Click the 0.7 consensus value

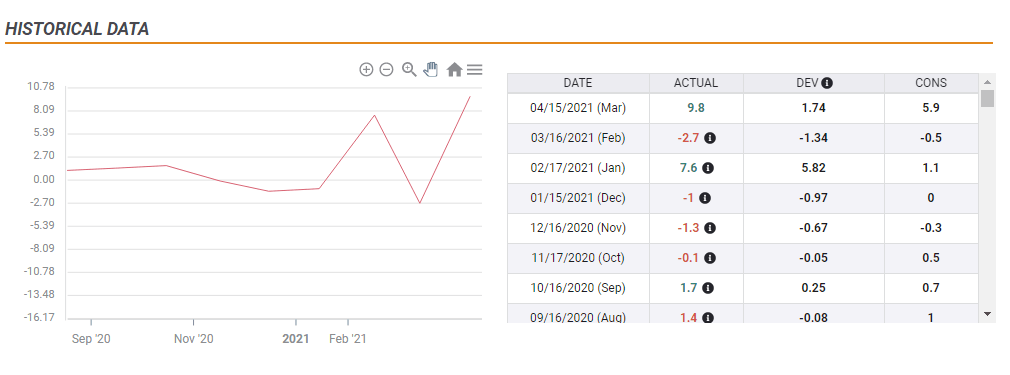pos(931,288)
